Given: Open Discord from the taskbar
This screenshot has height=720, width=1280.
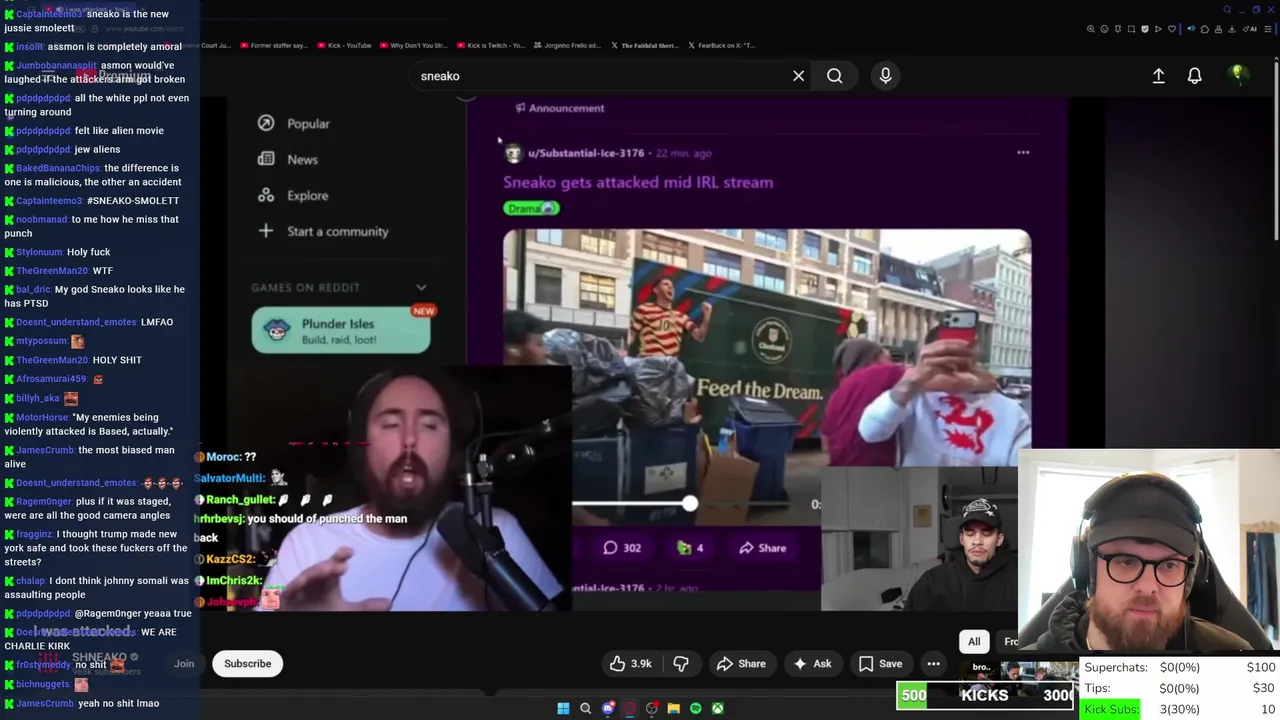Looking at the screenshot, I should [607, 709].
